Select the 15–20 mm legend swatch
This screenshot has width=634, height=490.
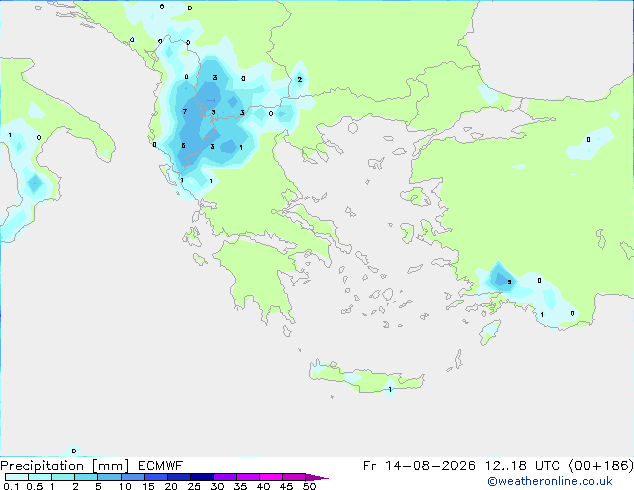point(155,477)
